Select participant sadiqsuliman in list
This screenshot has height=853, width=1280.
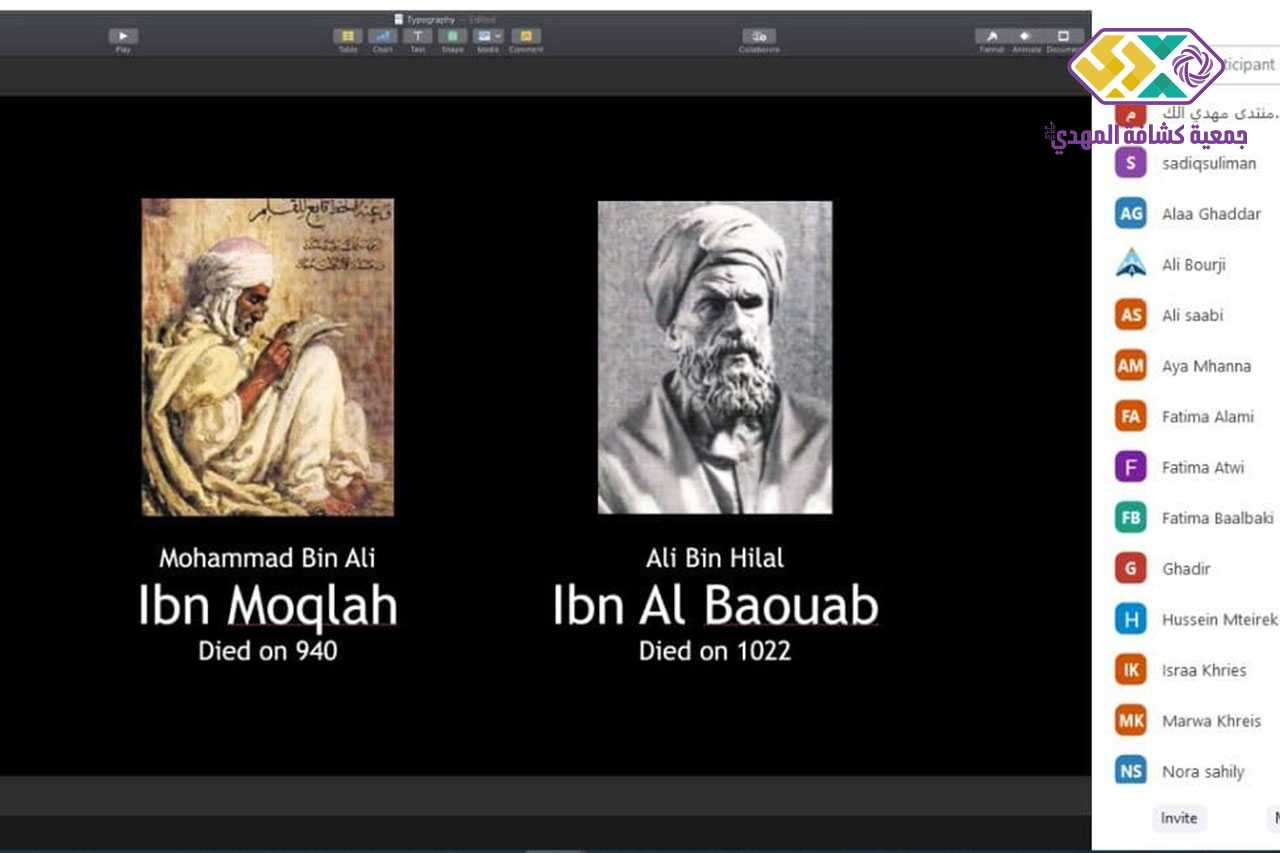coord(1208,163)
